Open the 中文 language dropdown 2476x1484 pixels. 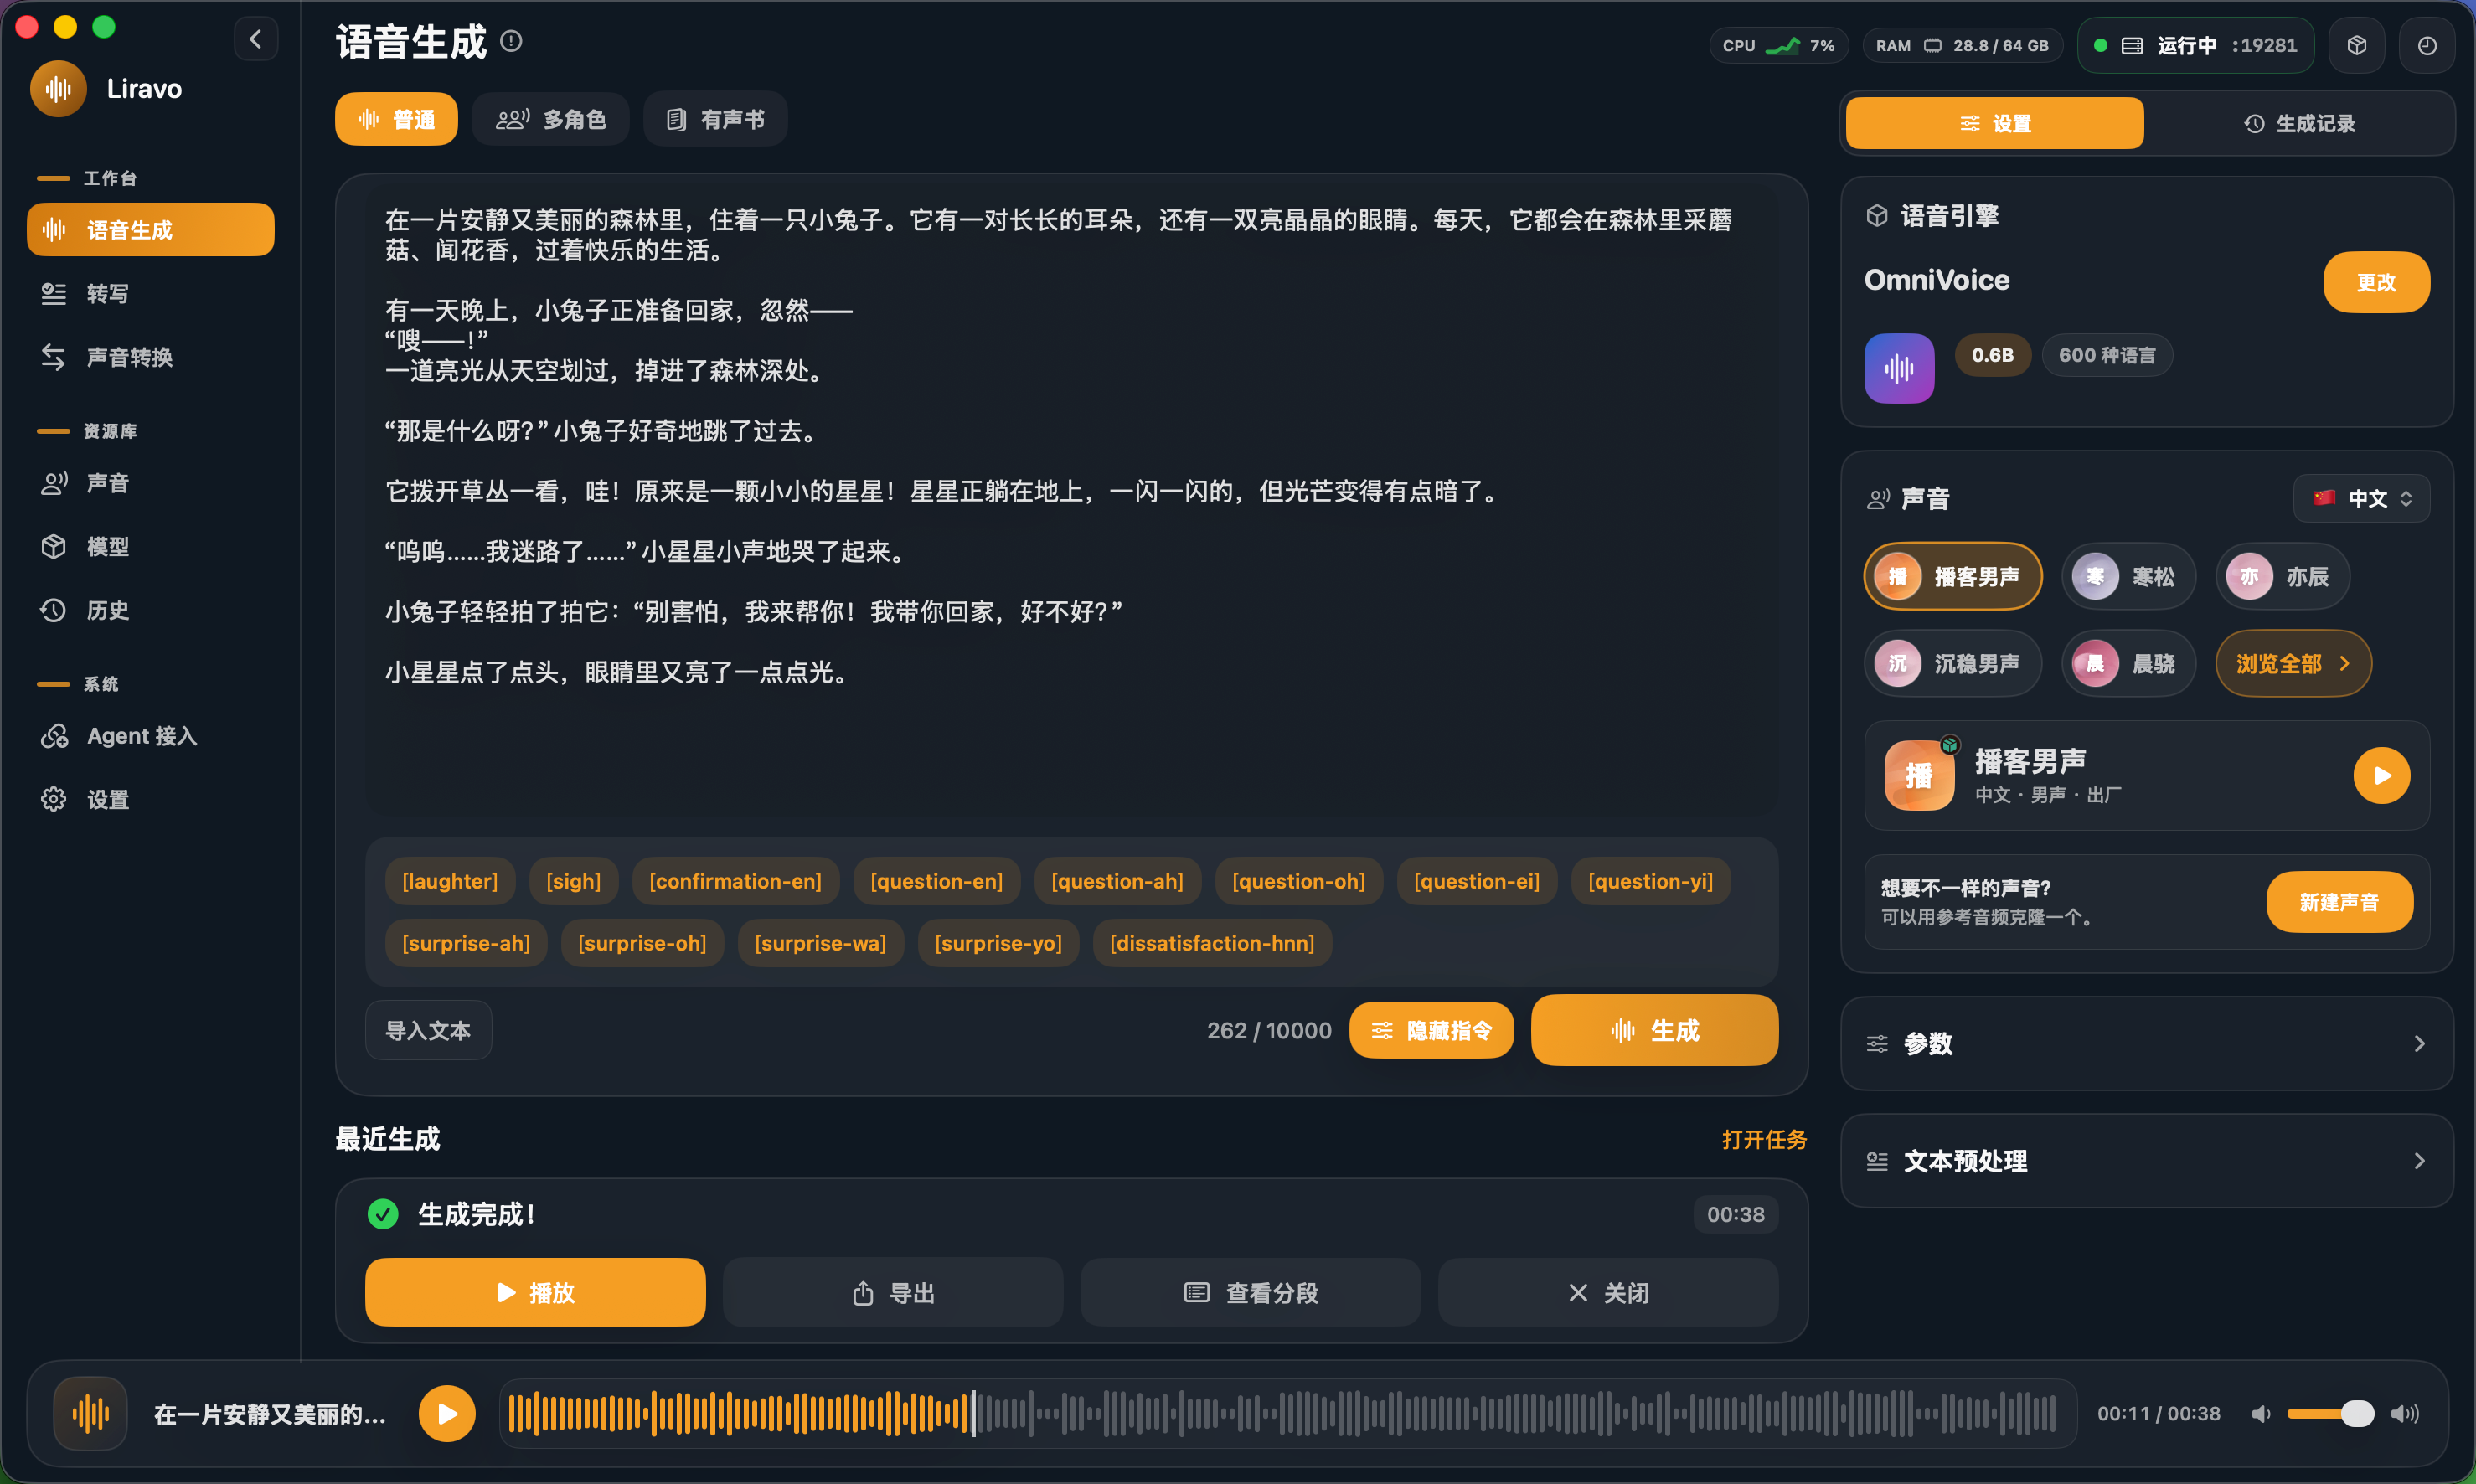(2361, 498)
